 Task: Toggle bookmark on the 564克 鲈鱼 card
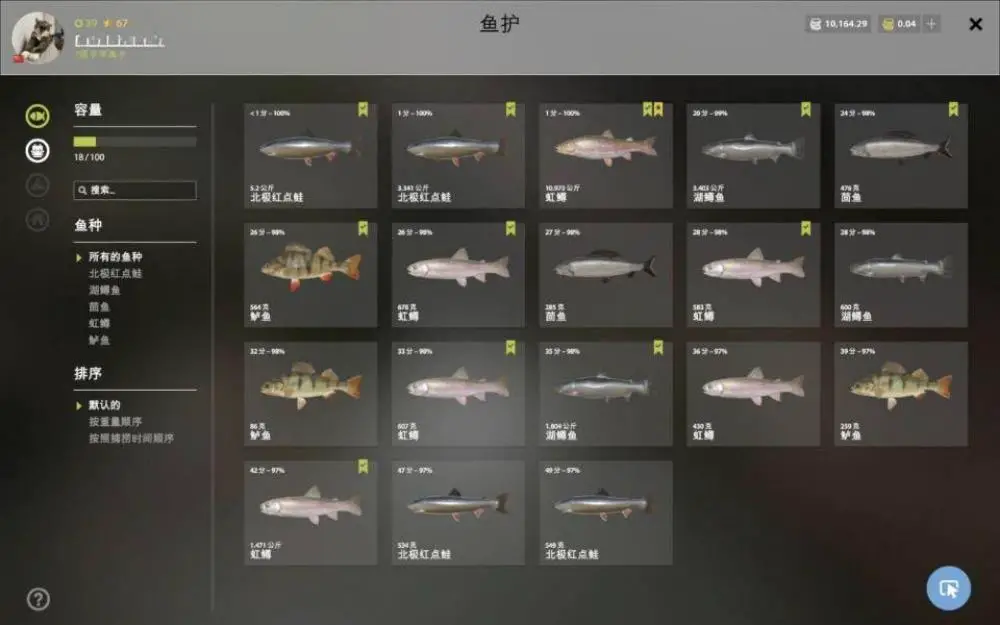363,228
